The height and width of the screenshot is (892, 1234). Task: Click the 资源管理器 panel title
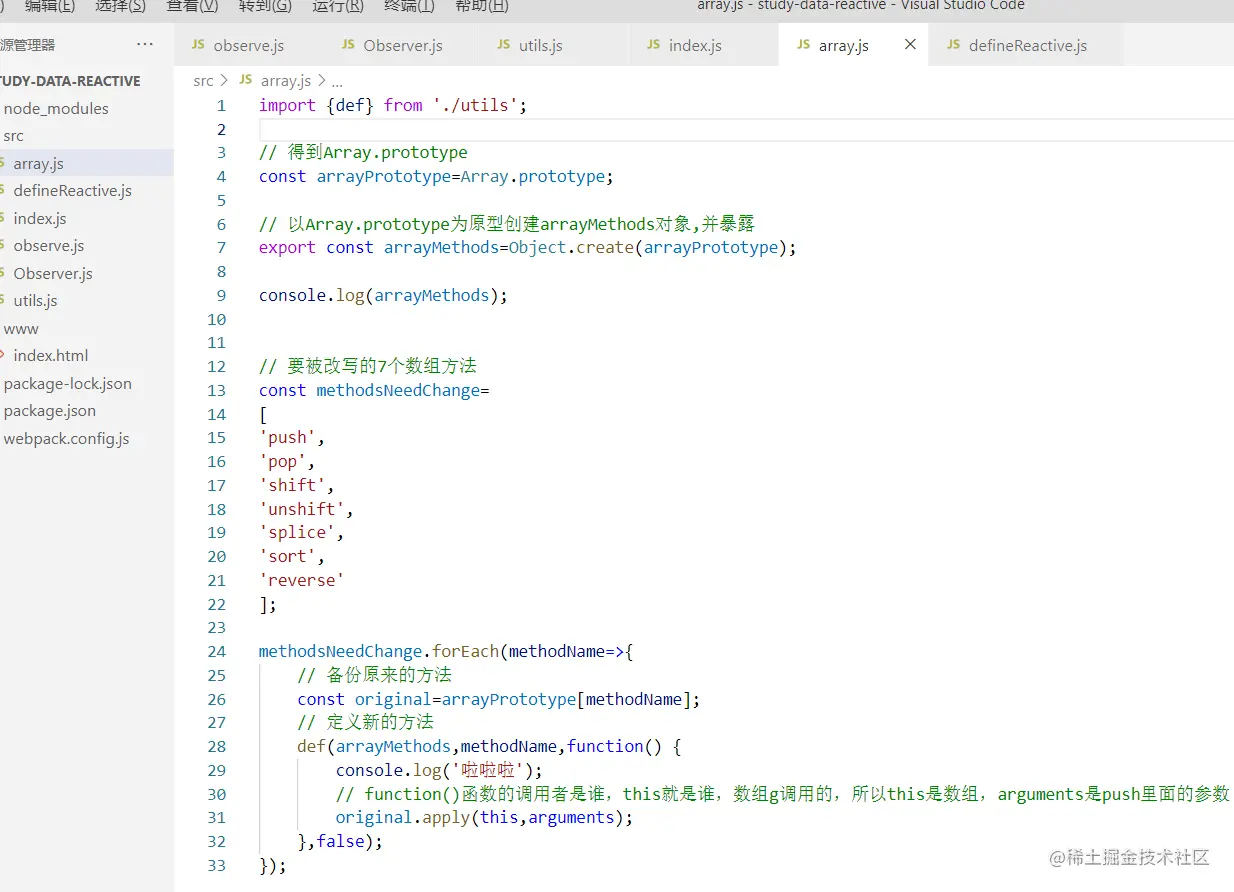[x=28, y=45]
